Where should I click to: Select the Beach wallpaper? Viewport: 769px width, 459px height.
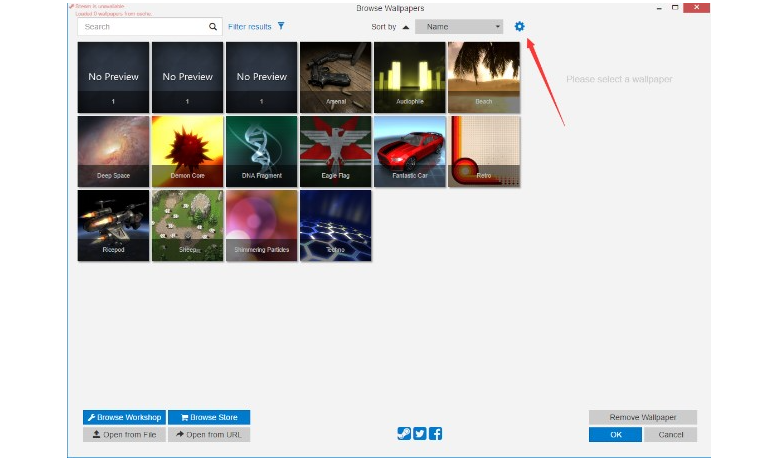click(x=484, y=77)
